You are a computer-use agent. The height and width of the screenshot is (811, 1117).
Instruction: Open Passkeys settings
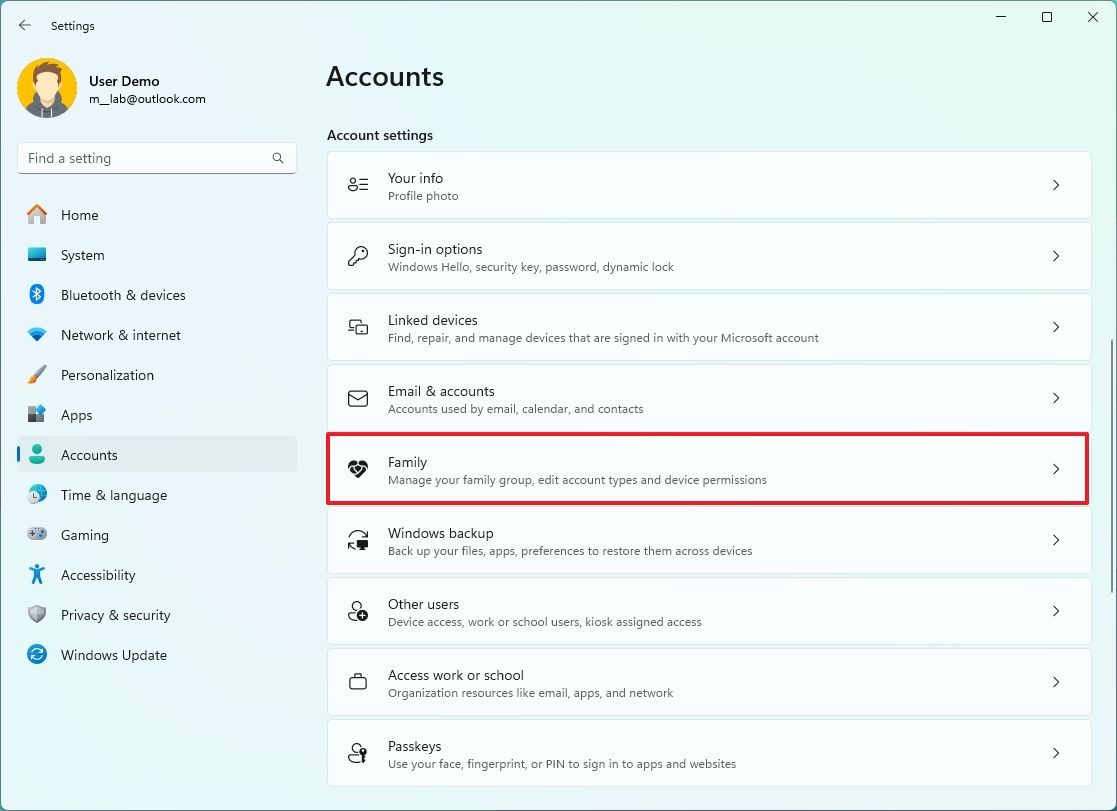(1056, 753)
